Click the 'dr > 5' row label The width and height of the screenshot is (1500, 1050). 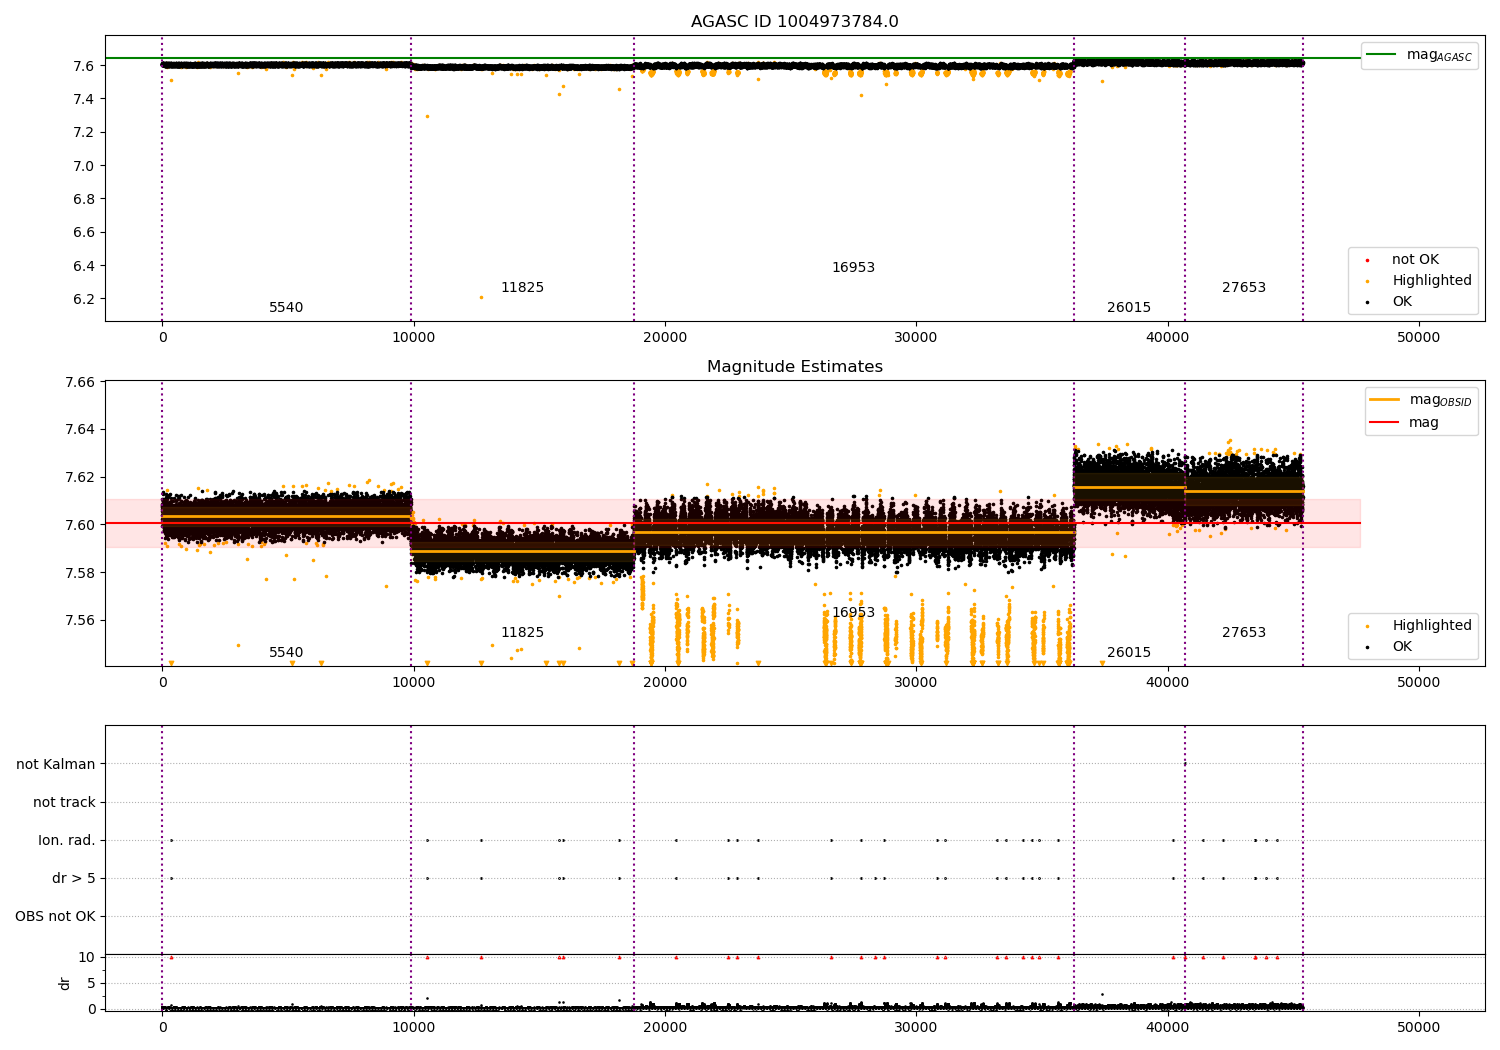(74, 878)
